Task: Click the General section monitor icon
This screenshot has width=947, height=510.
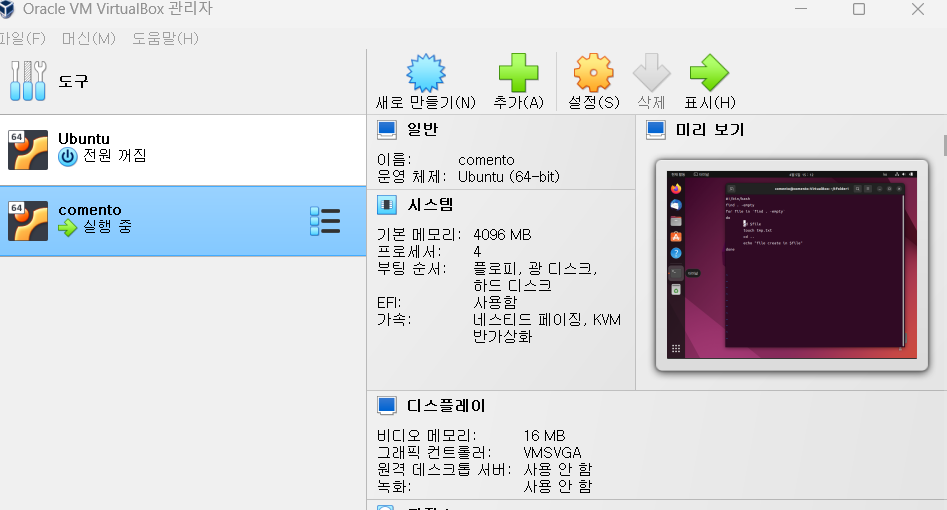Action: tap(387, 130)
